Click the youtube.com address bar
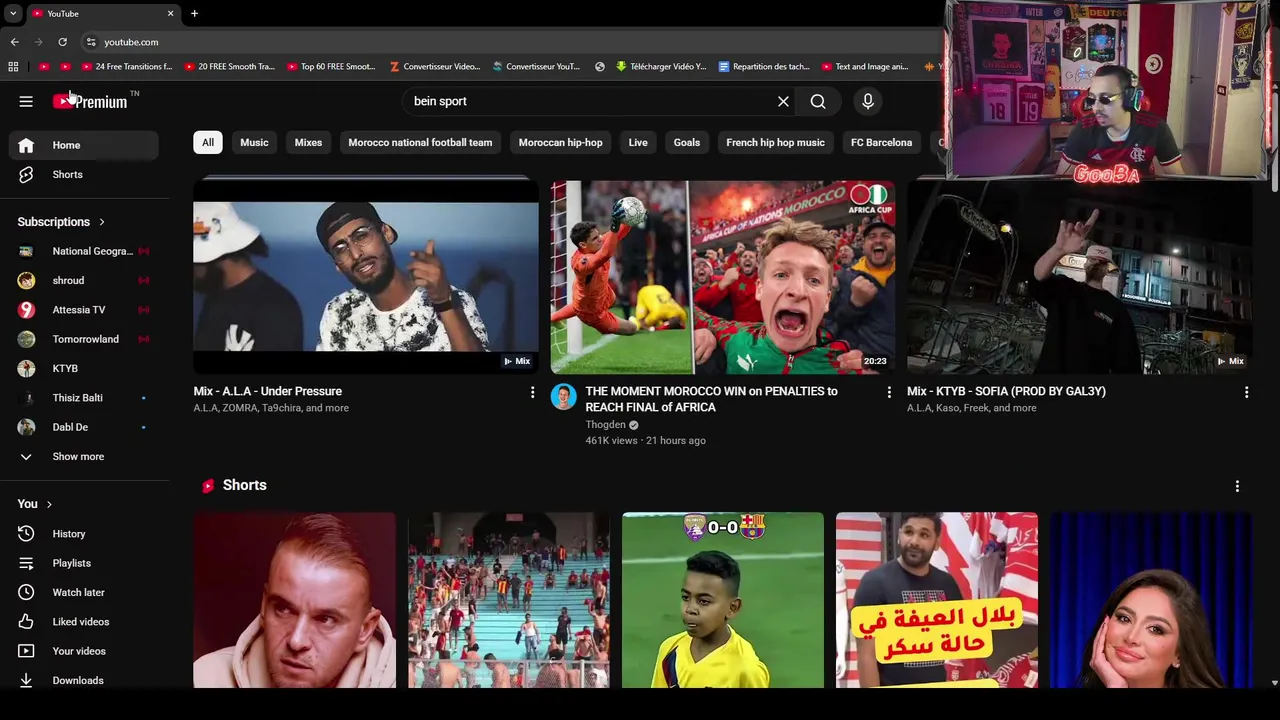1280x720 pixels. [x=510, y=42]
